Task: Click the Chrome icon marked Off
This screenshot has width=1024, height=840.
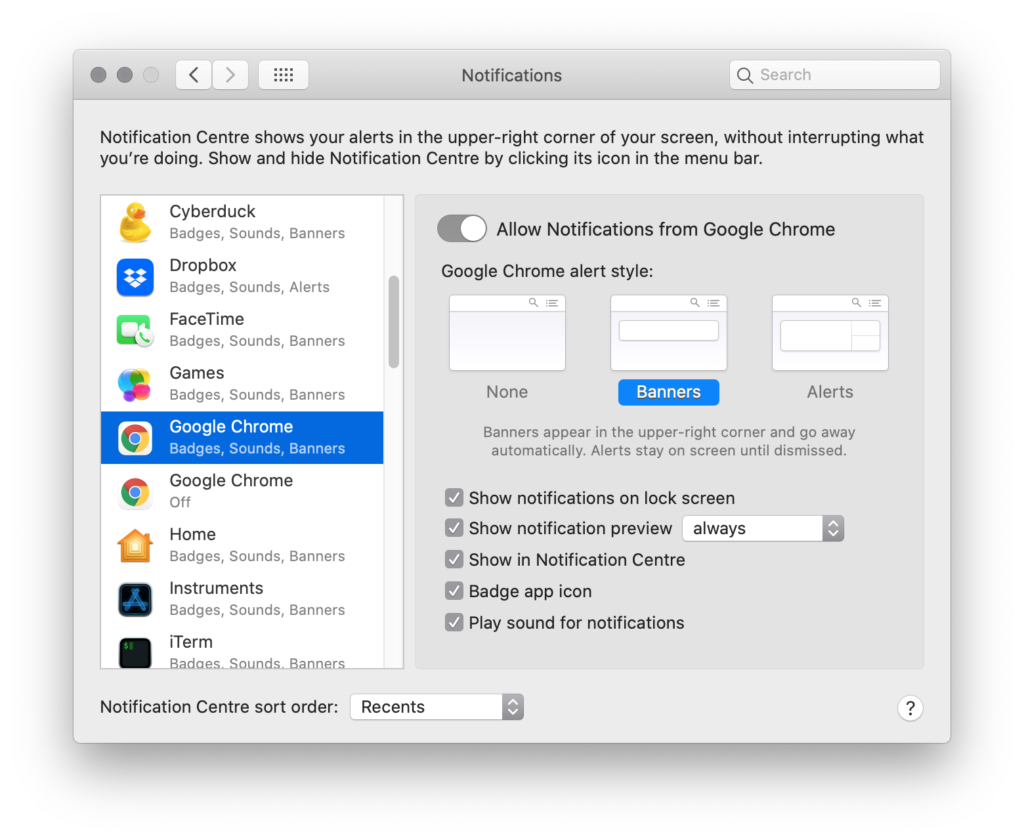Action: 135,492
